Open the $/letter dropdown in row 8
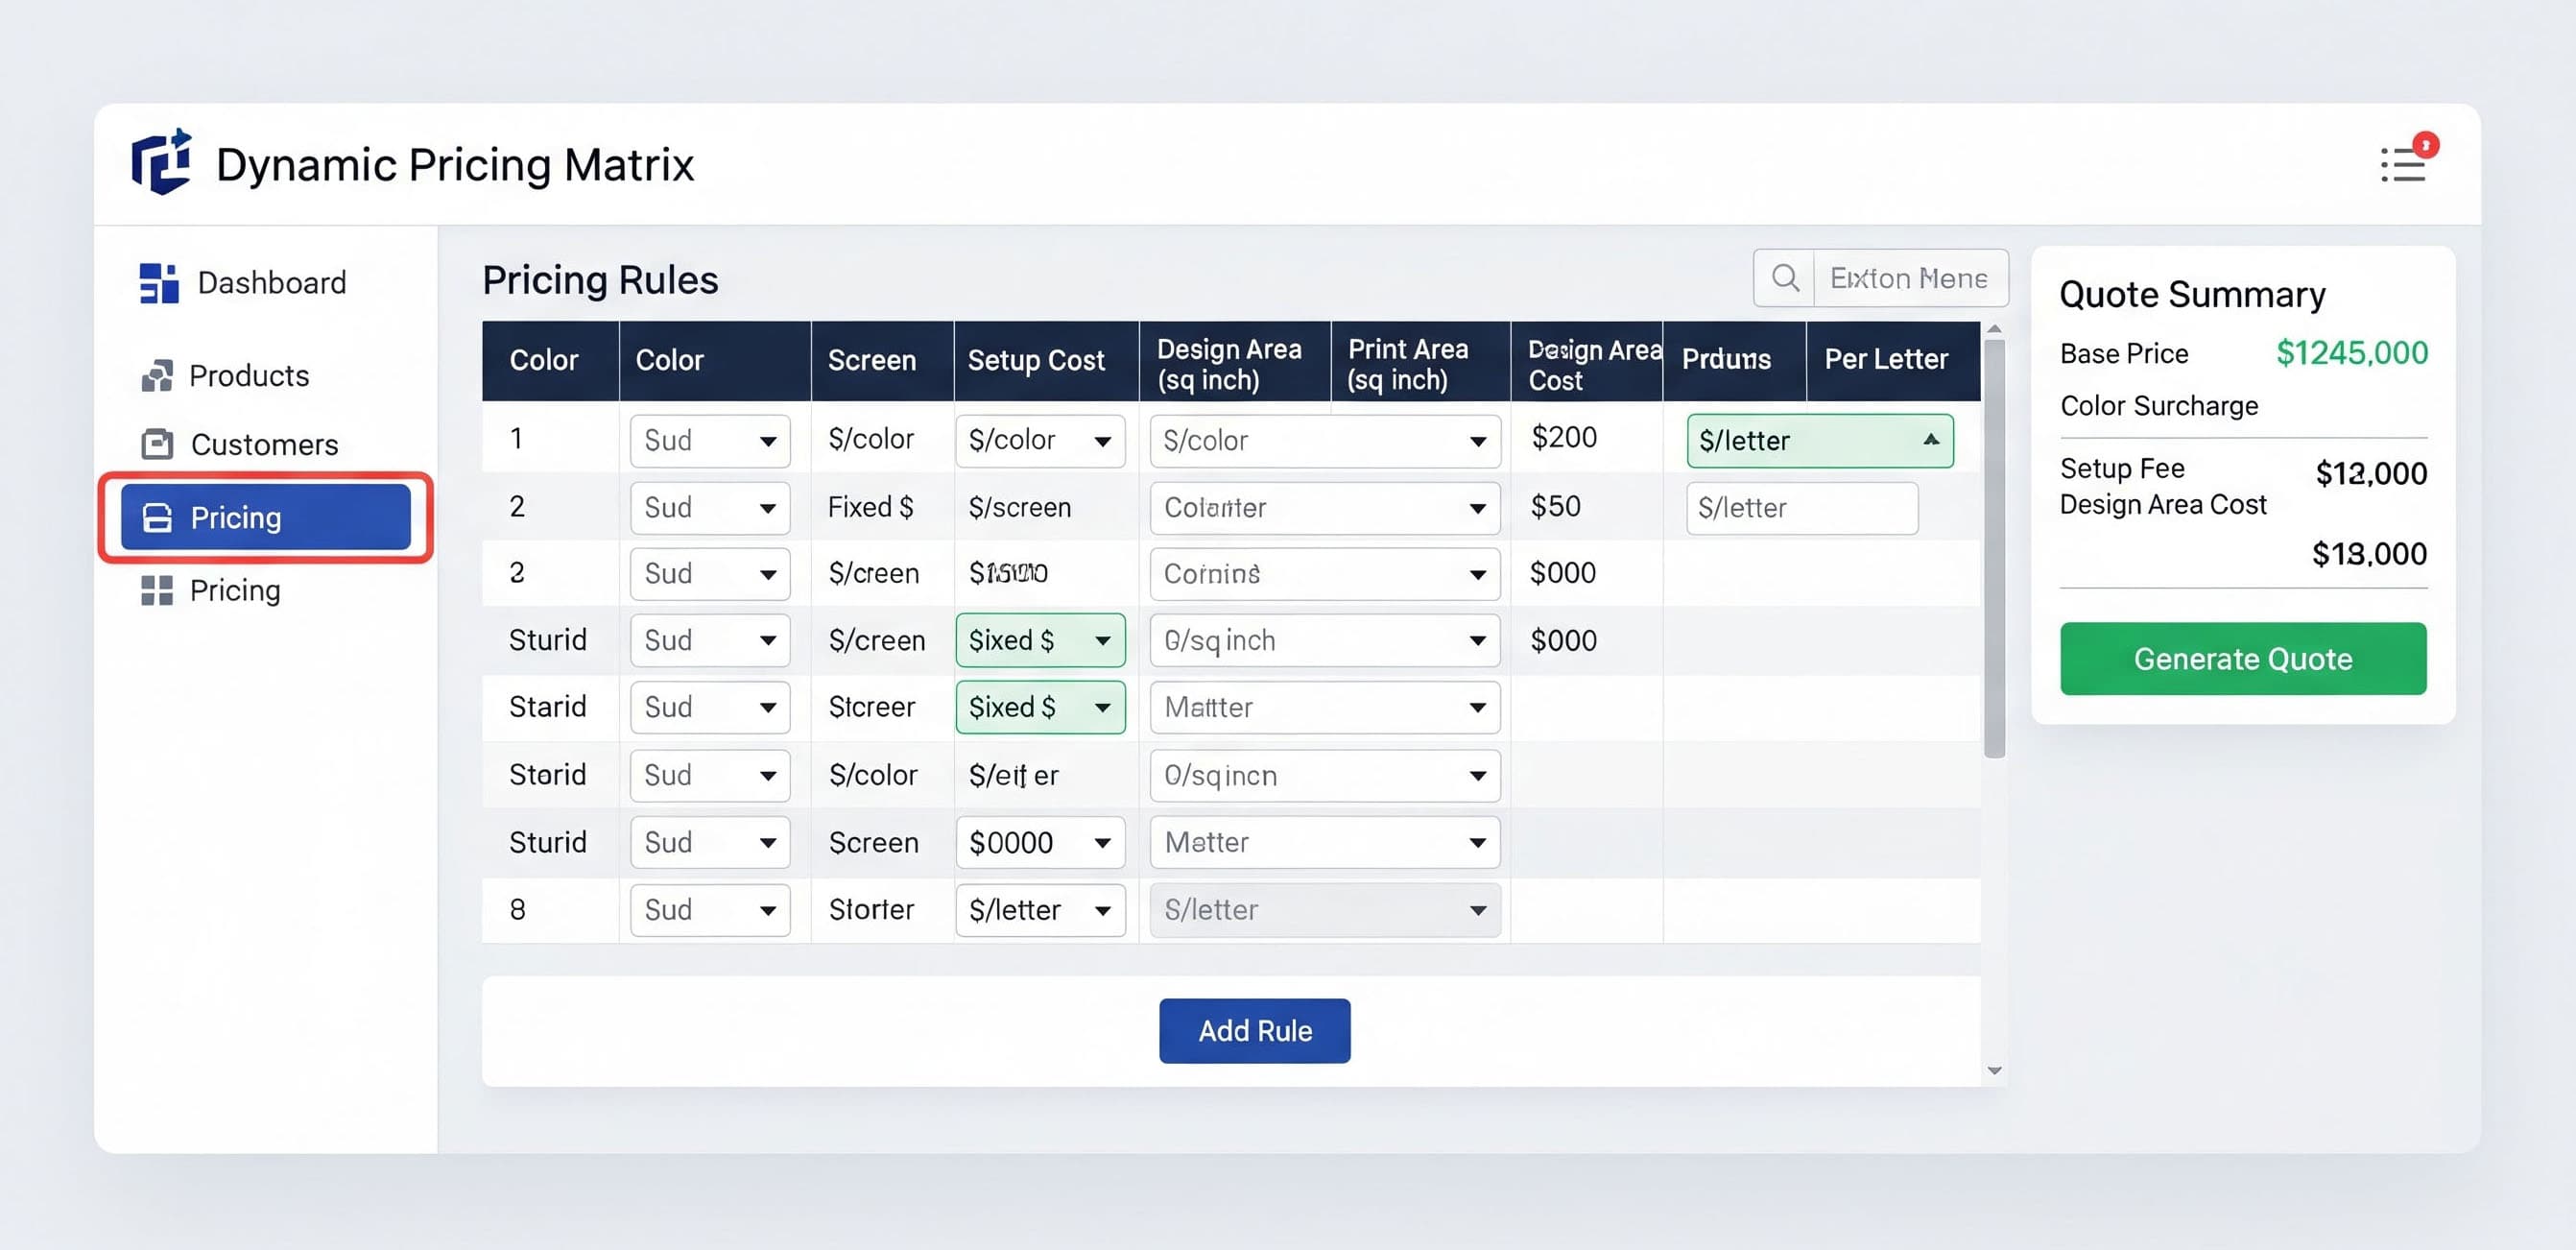 coord(1040,910)
